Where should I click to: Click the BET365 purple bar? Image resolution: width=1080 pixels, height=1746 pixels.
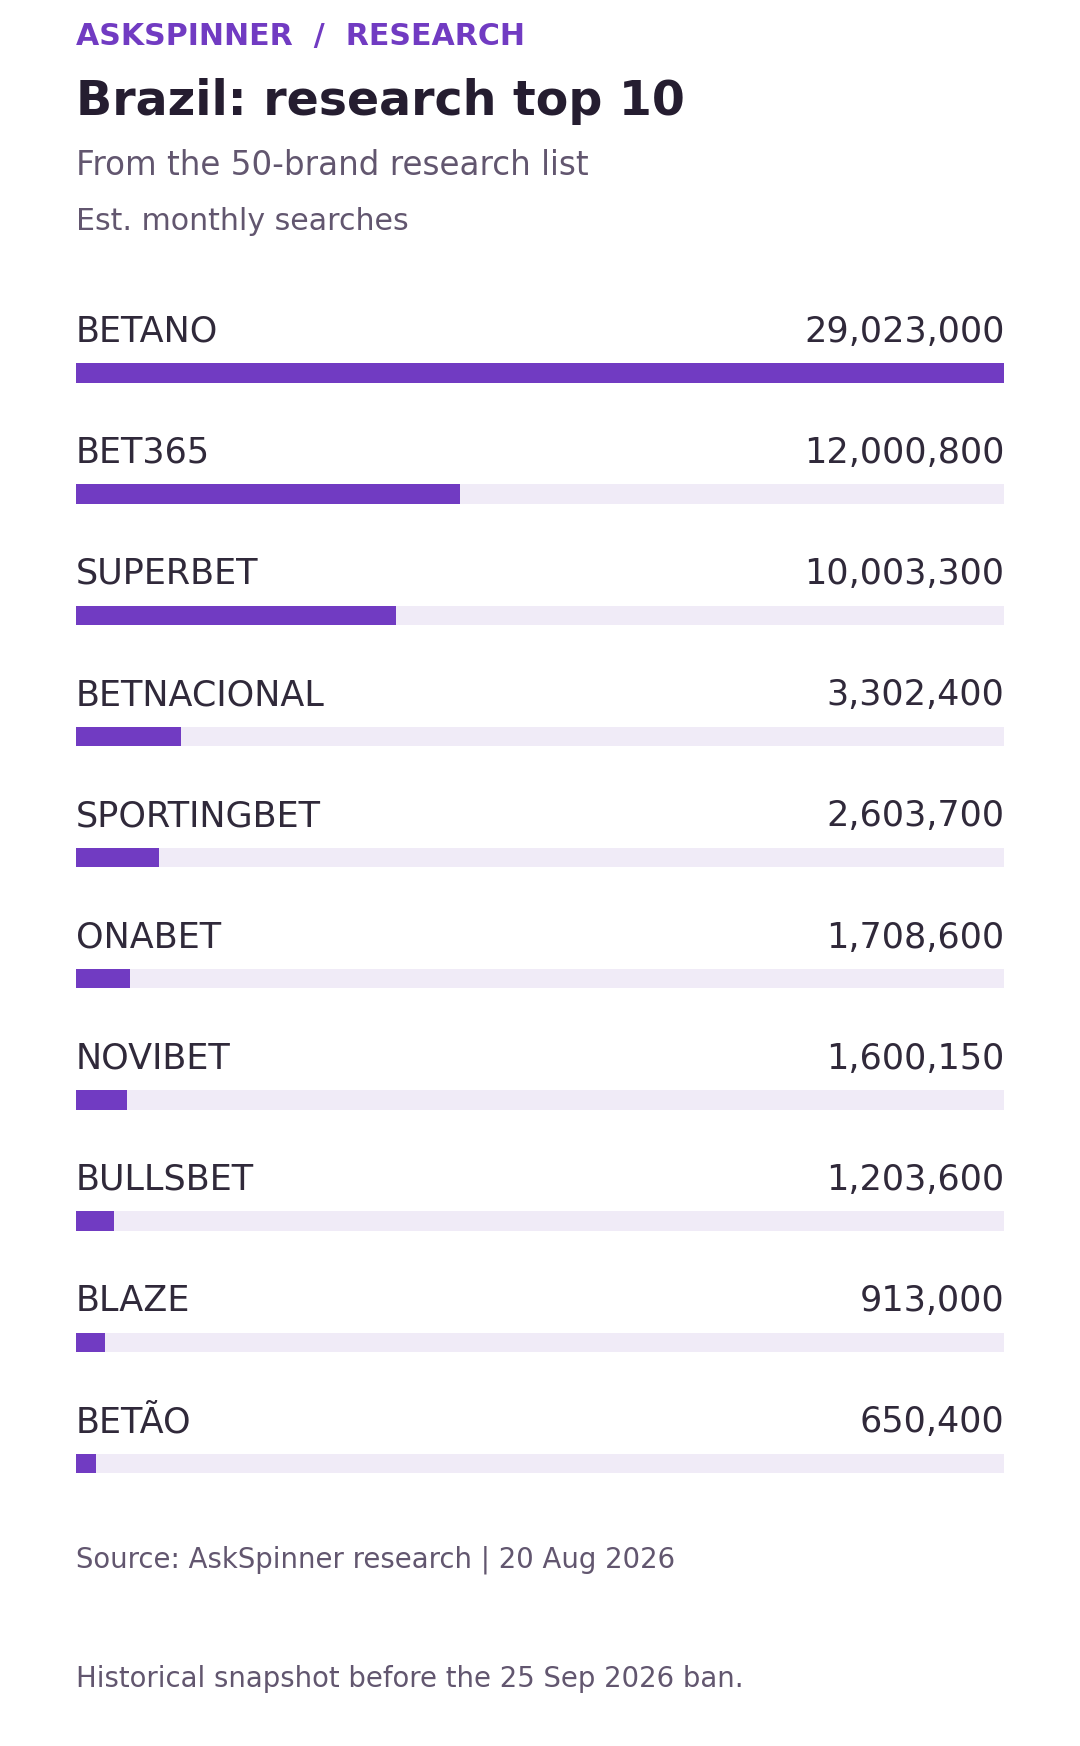click(268, 494)
